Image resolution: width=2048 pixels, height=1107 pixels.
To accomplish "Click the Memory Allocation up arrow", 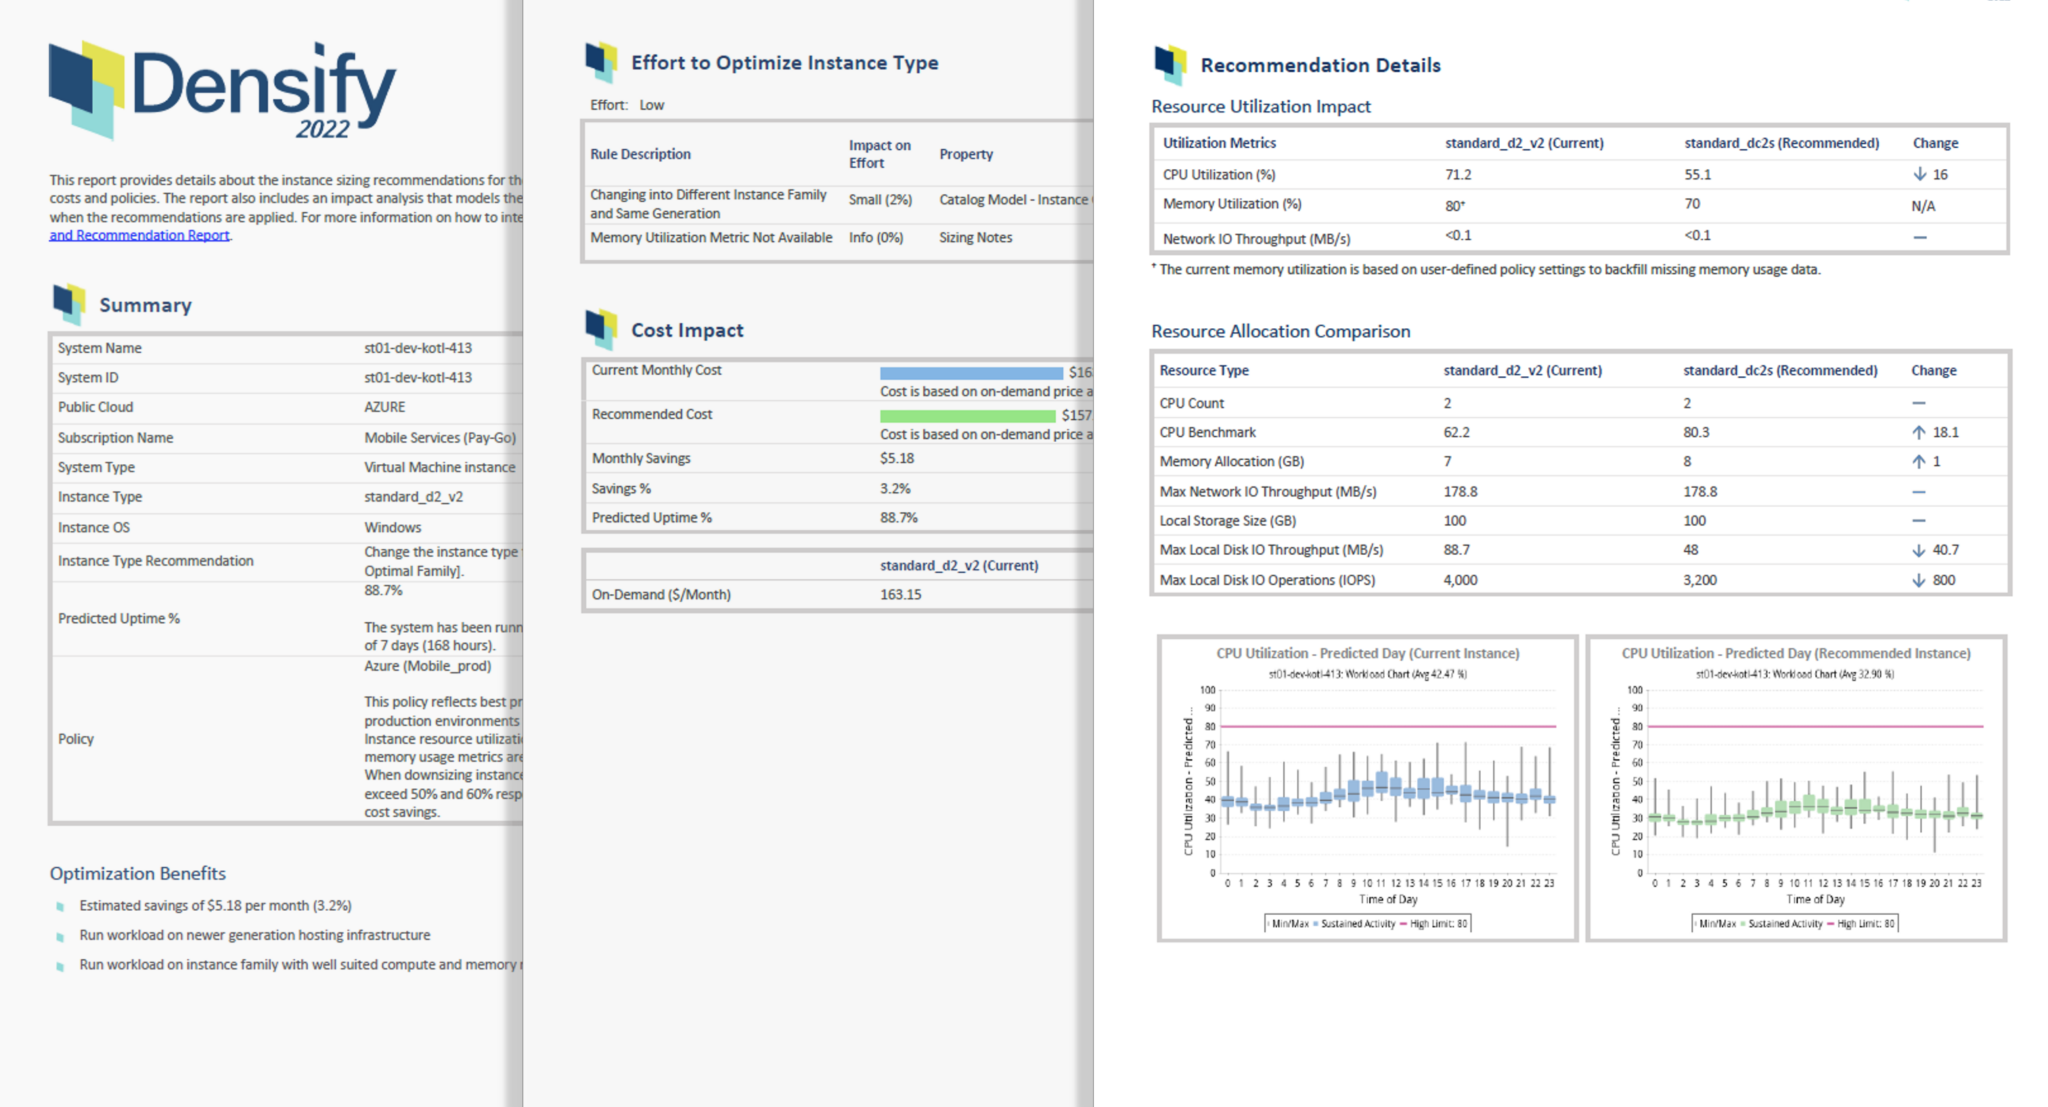I will (x=1919, y=461).
